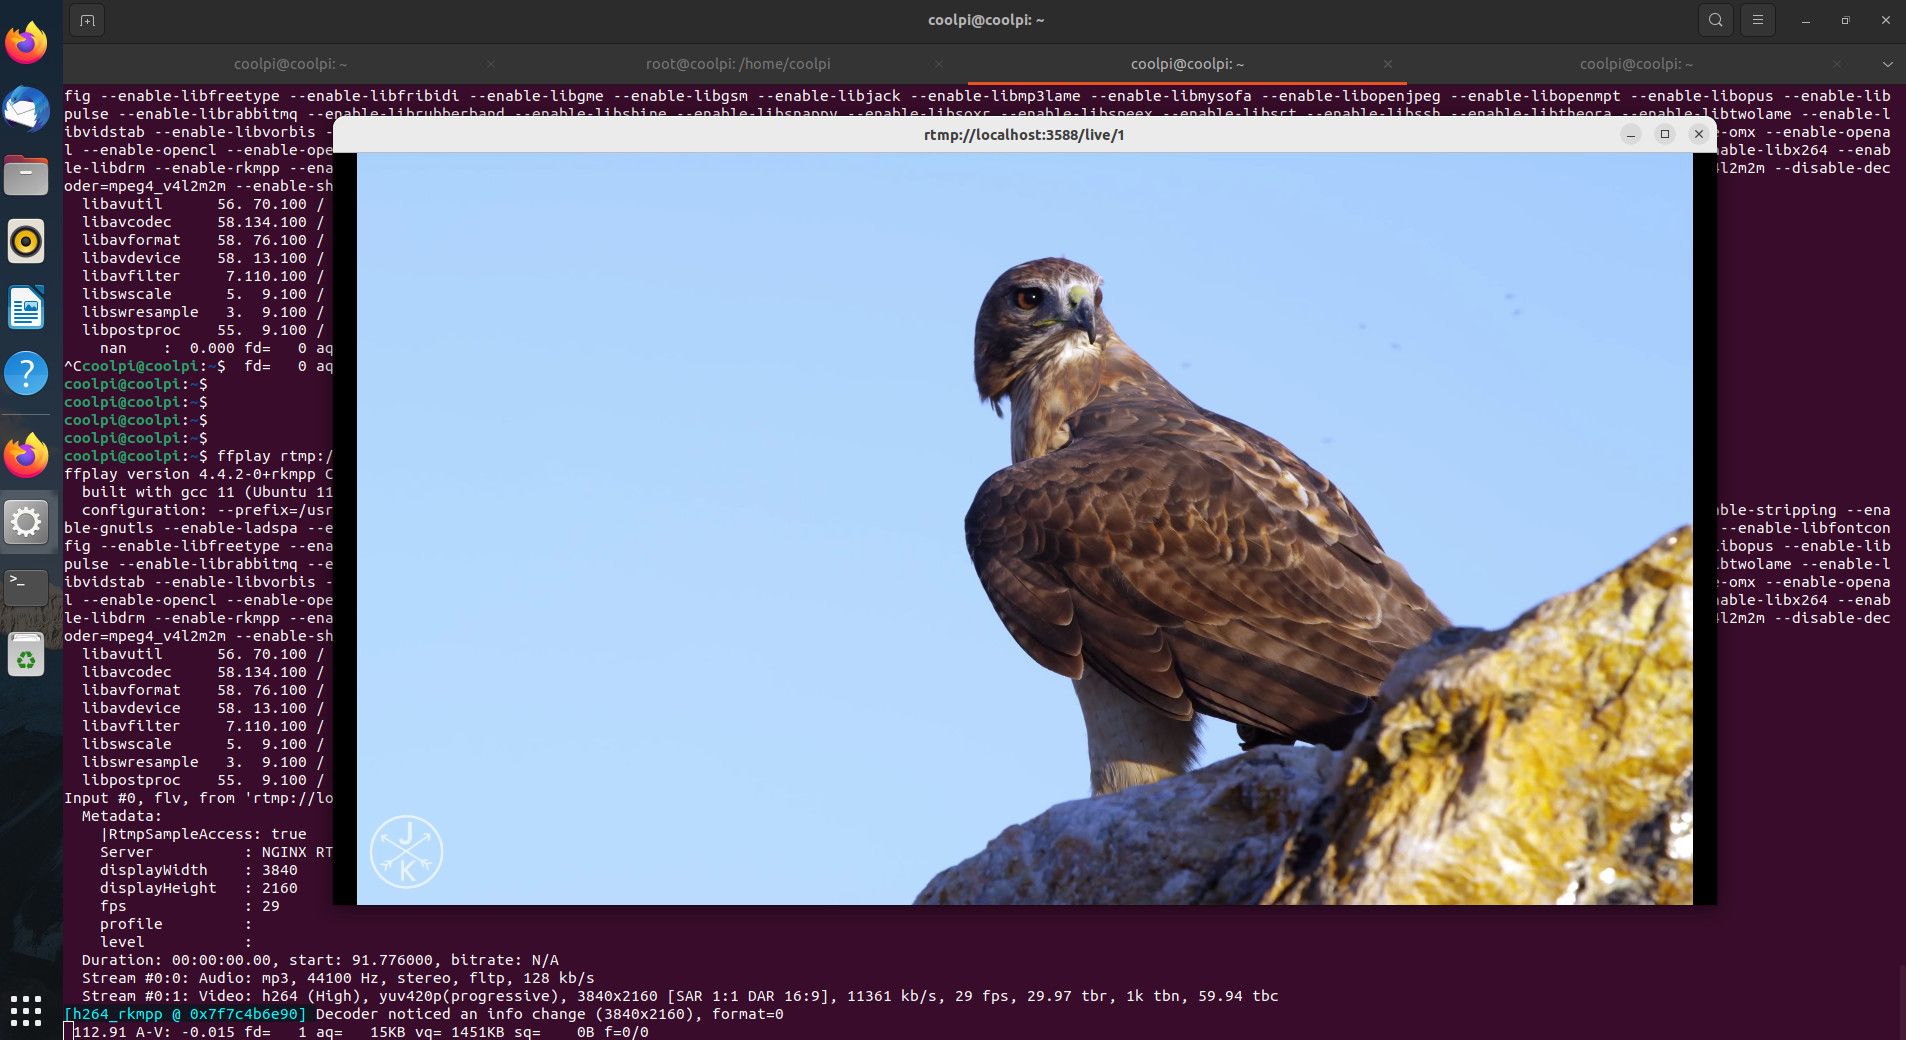
Task: Launch Firefox from the top of the dock
Action: coord(26,43)
